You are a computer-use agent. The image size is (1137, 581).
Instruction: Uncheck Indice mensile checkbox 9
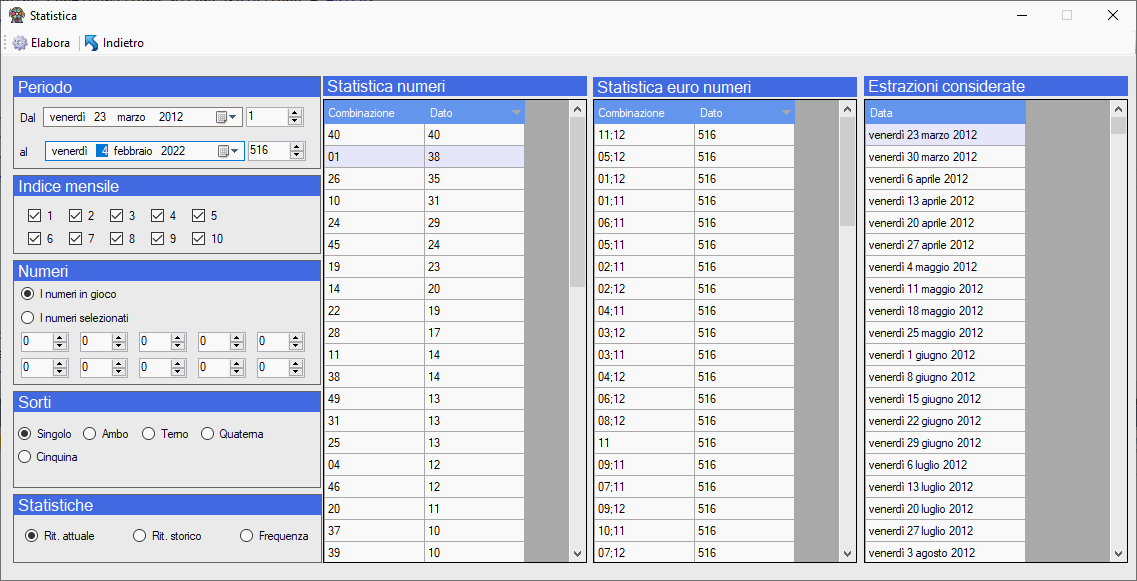157,238
